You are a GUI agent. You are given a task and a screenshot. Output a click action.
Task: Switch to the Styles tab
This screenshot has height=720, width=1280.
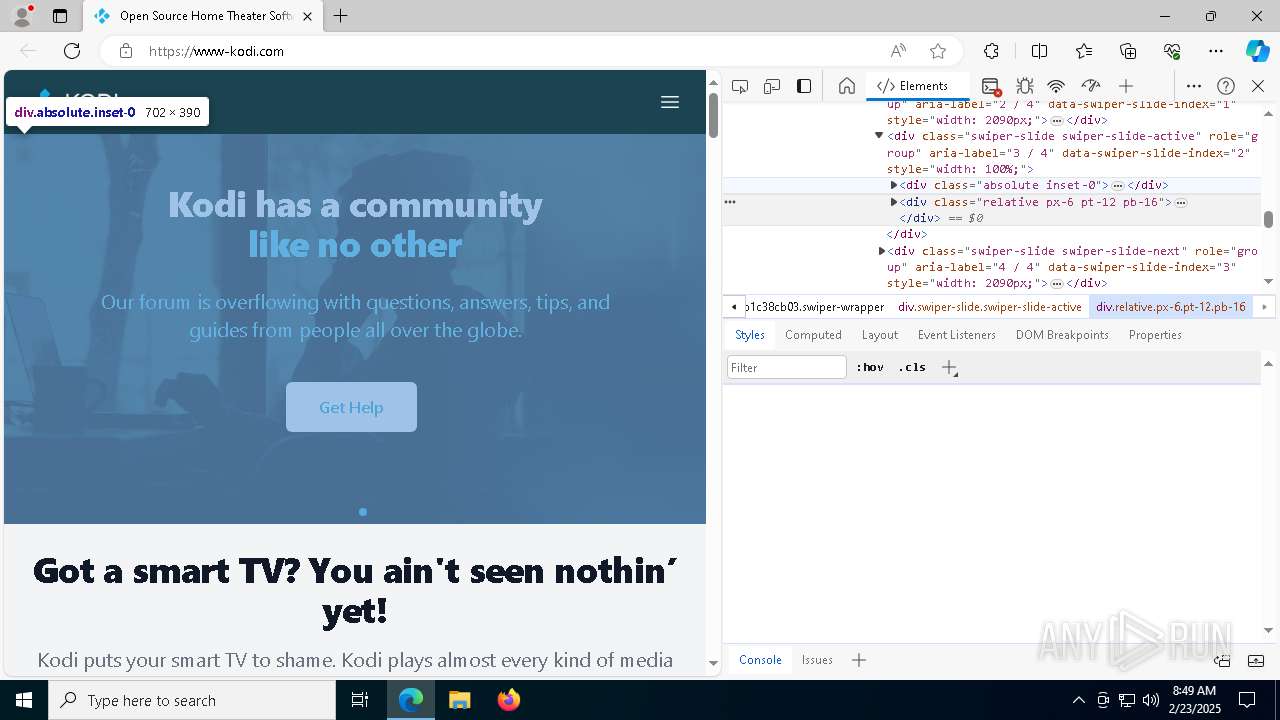[749, 335]
